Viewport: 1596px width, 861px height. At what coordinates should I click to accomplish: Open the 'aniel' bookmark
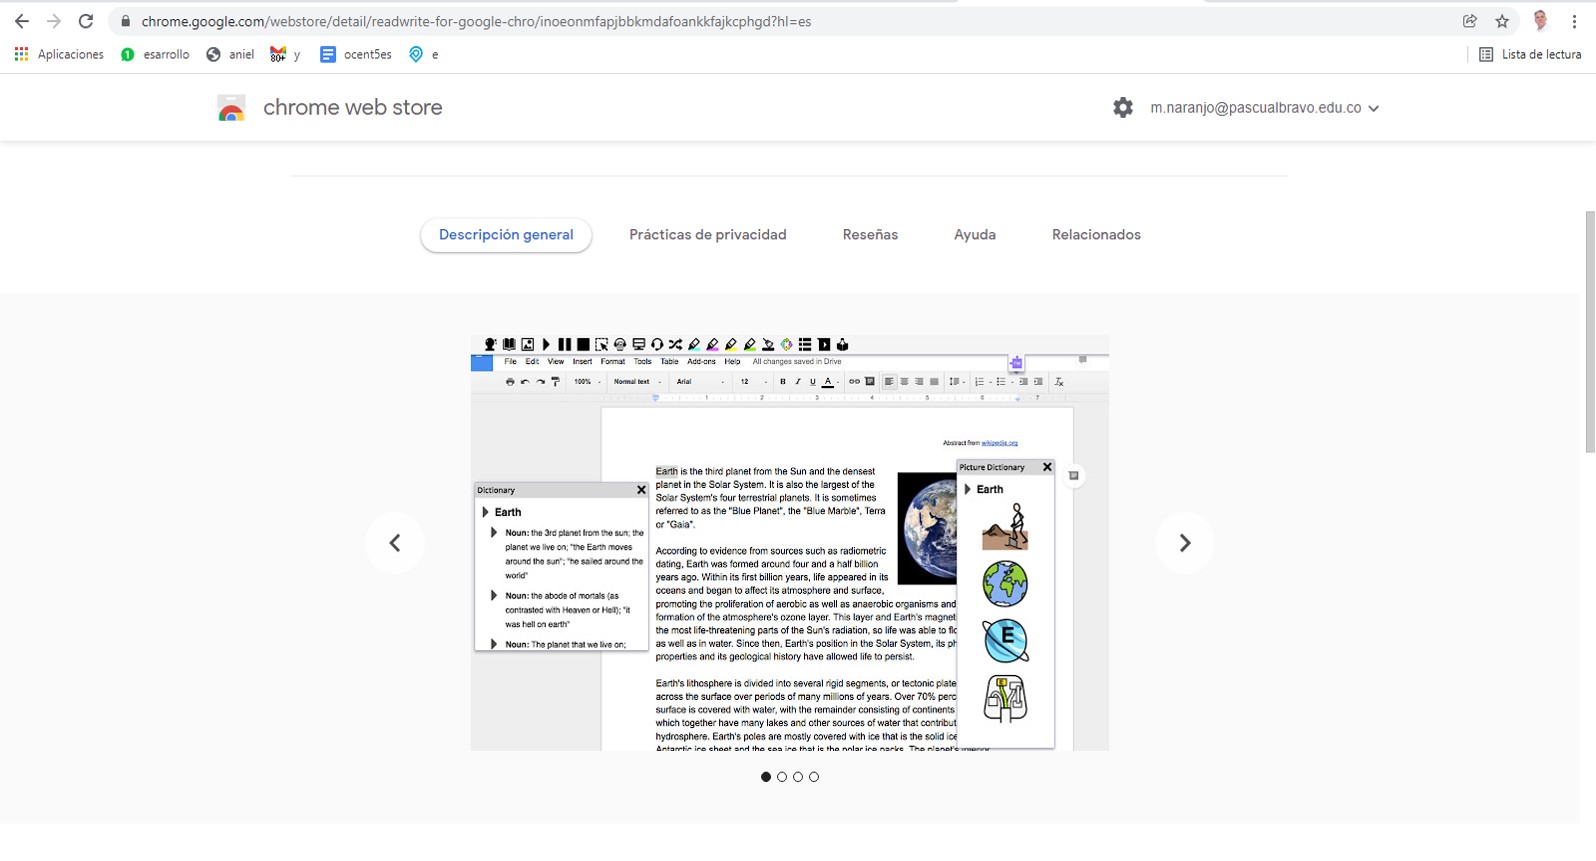click(x=230, y=54)
